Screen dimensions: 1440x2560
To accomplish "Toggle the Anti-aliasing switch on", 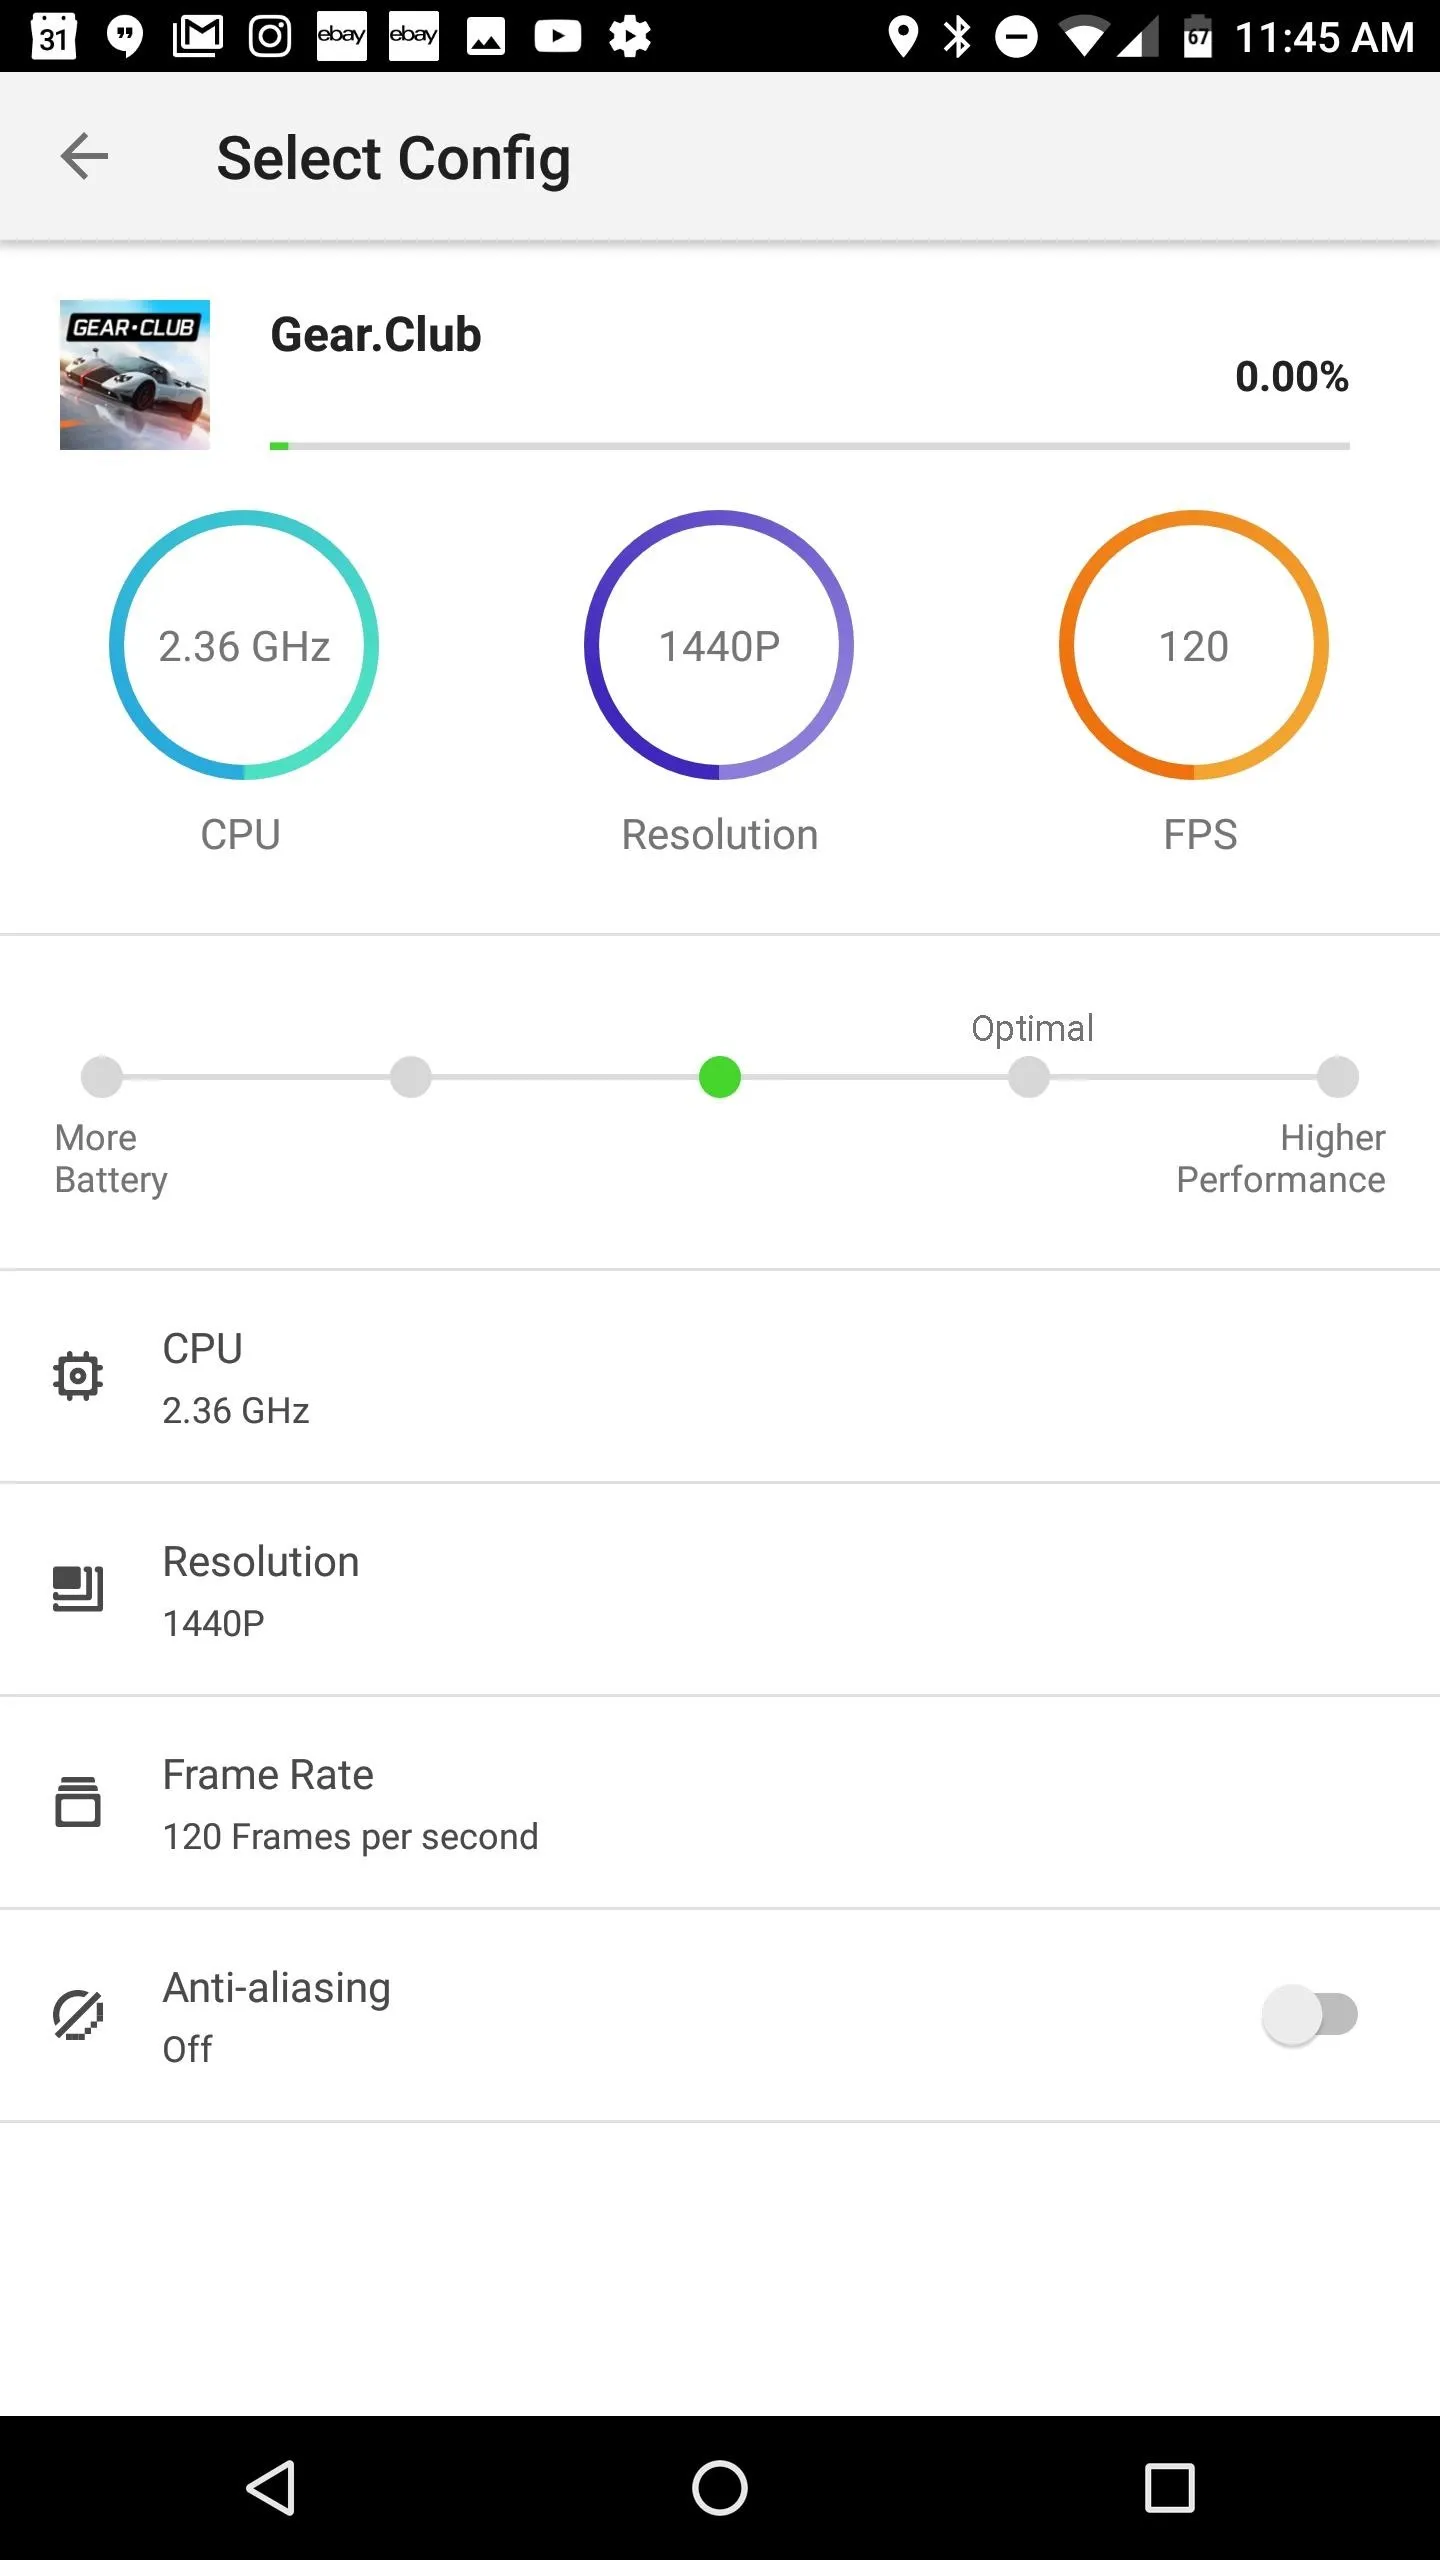I will [x=1310, y=2014].
